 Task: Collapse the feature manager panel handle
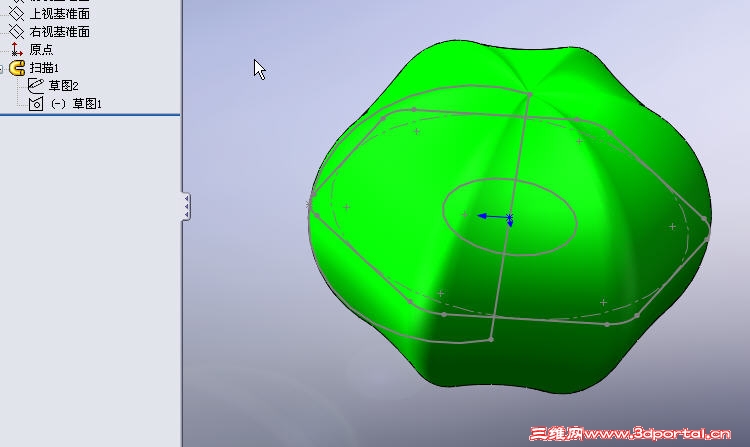186,207
